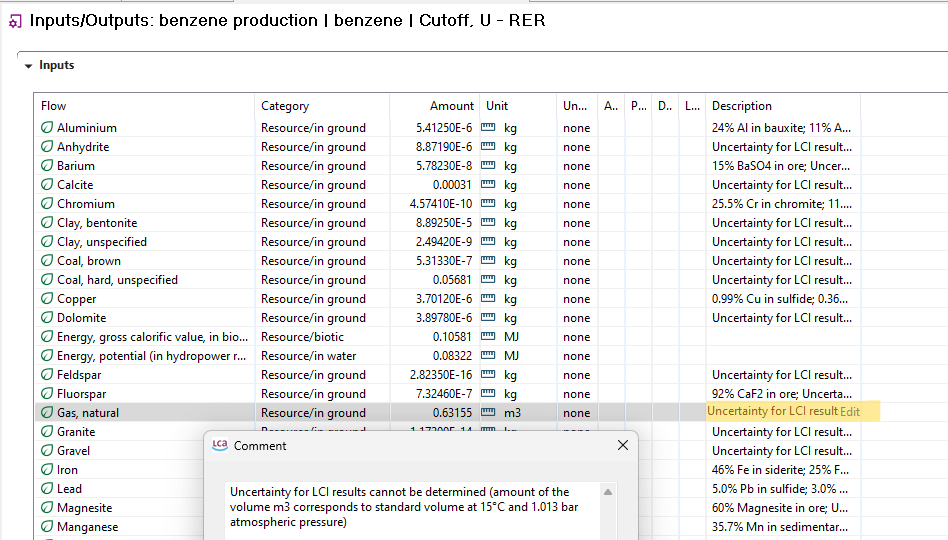Click the Un... uncertainty column header
Viewport: 948px width, 540px height.
[x=575, y=106]
